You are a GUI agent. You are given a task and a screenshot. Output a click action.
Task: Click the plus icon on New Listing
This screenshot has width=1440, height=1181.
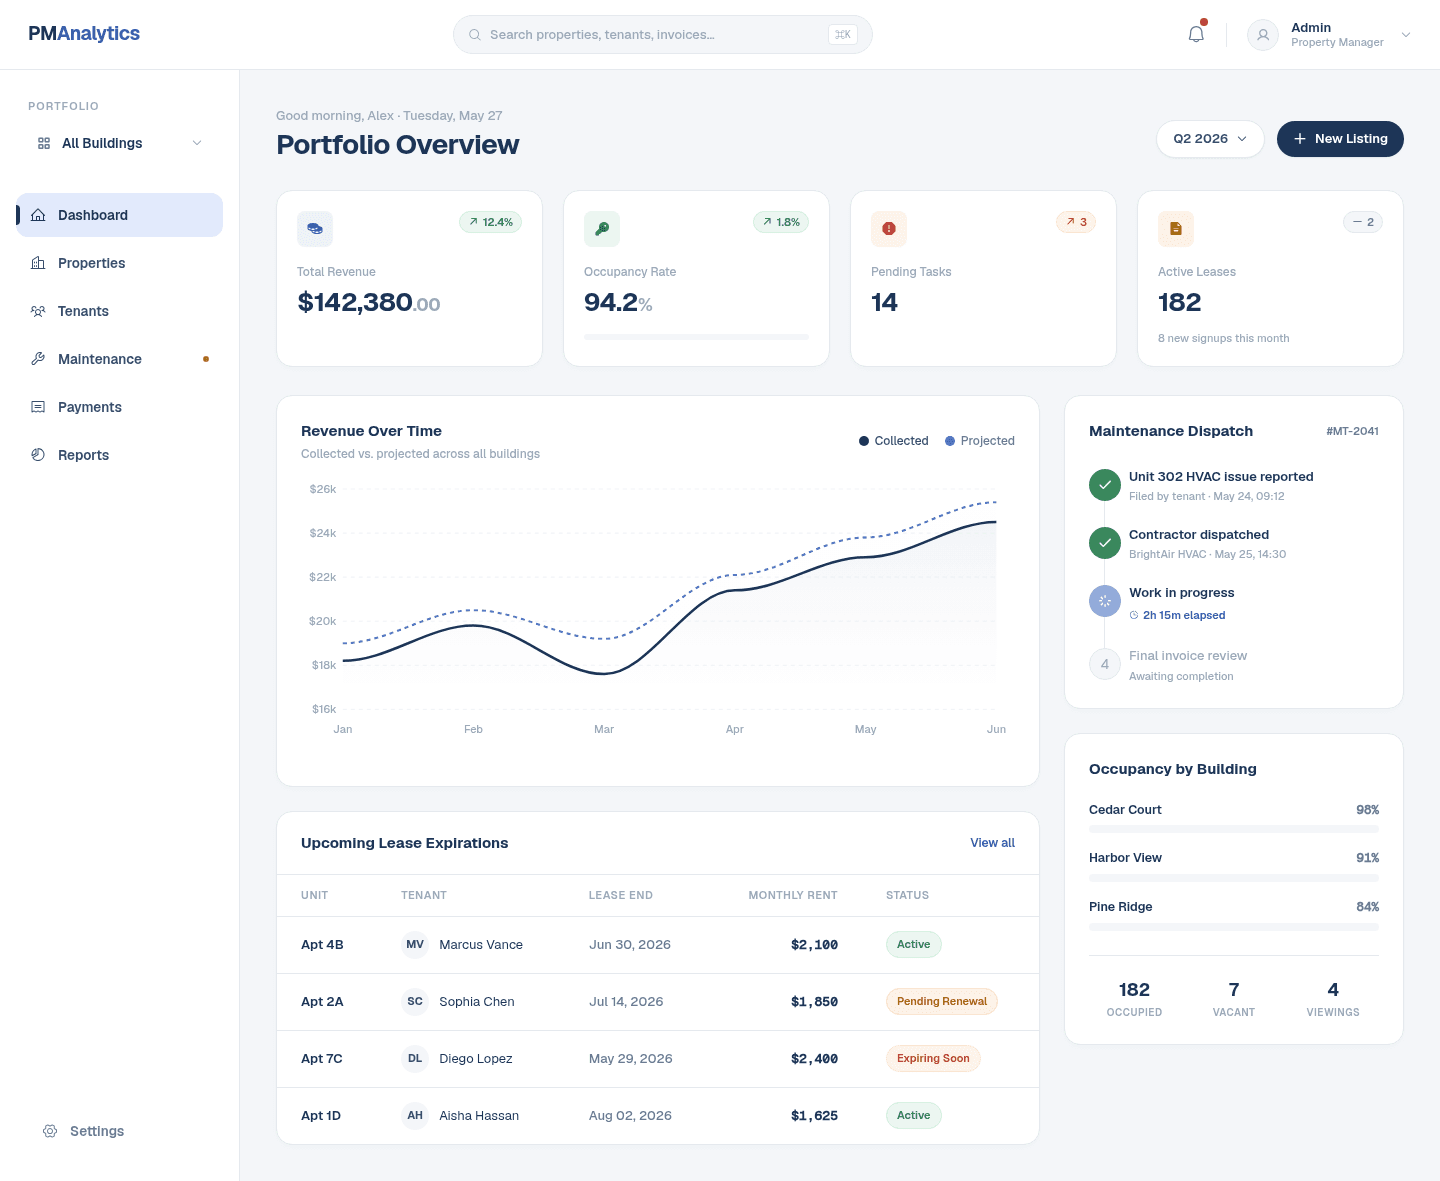(x=1300, y=139)
